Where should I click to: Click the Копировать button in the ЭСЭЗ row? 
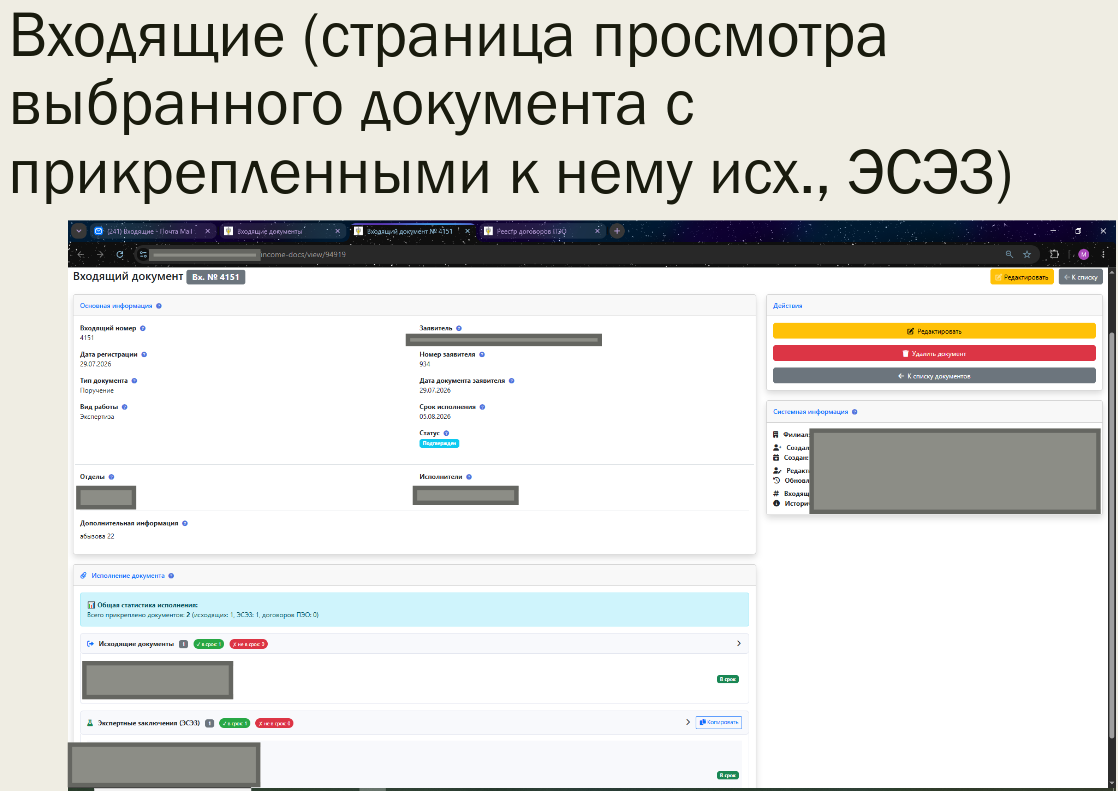click(x=718, y=723)
